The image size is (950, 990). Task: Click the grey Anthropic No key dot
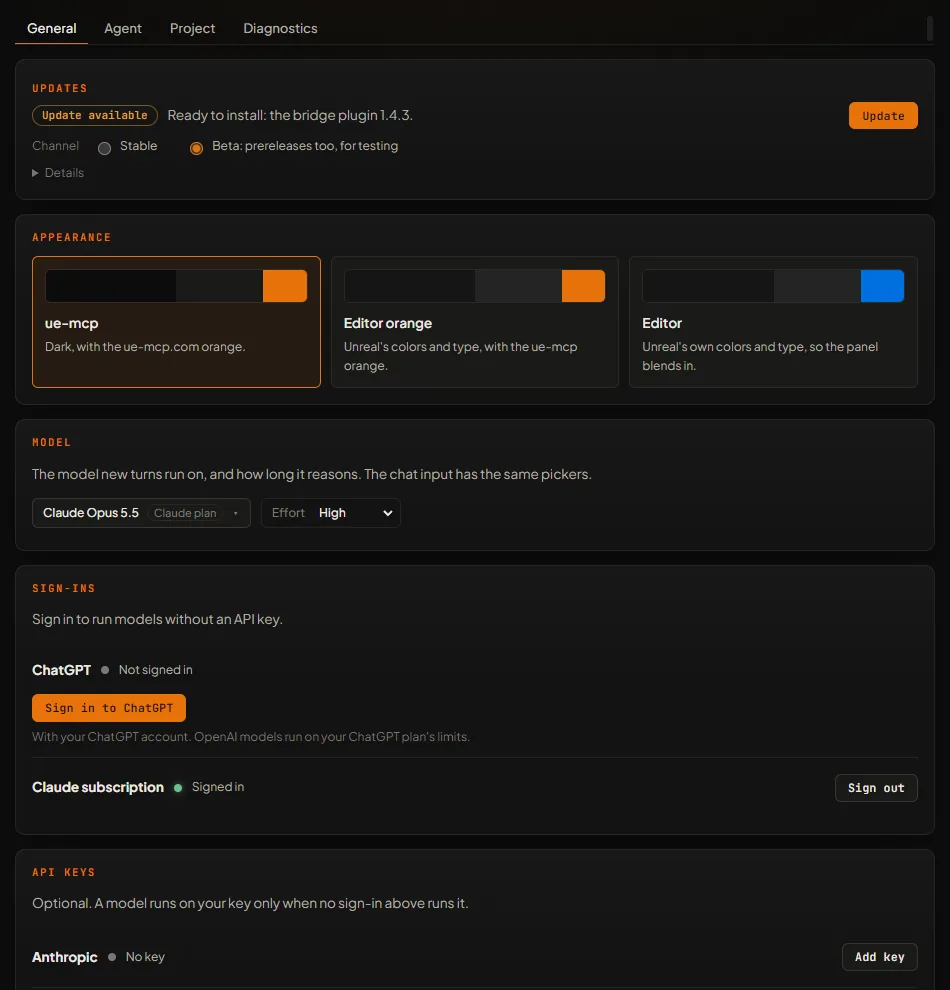coord(112,957)
